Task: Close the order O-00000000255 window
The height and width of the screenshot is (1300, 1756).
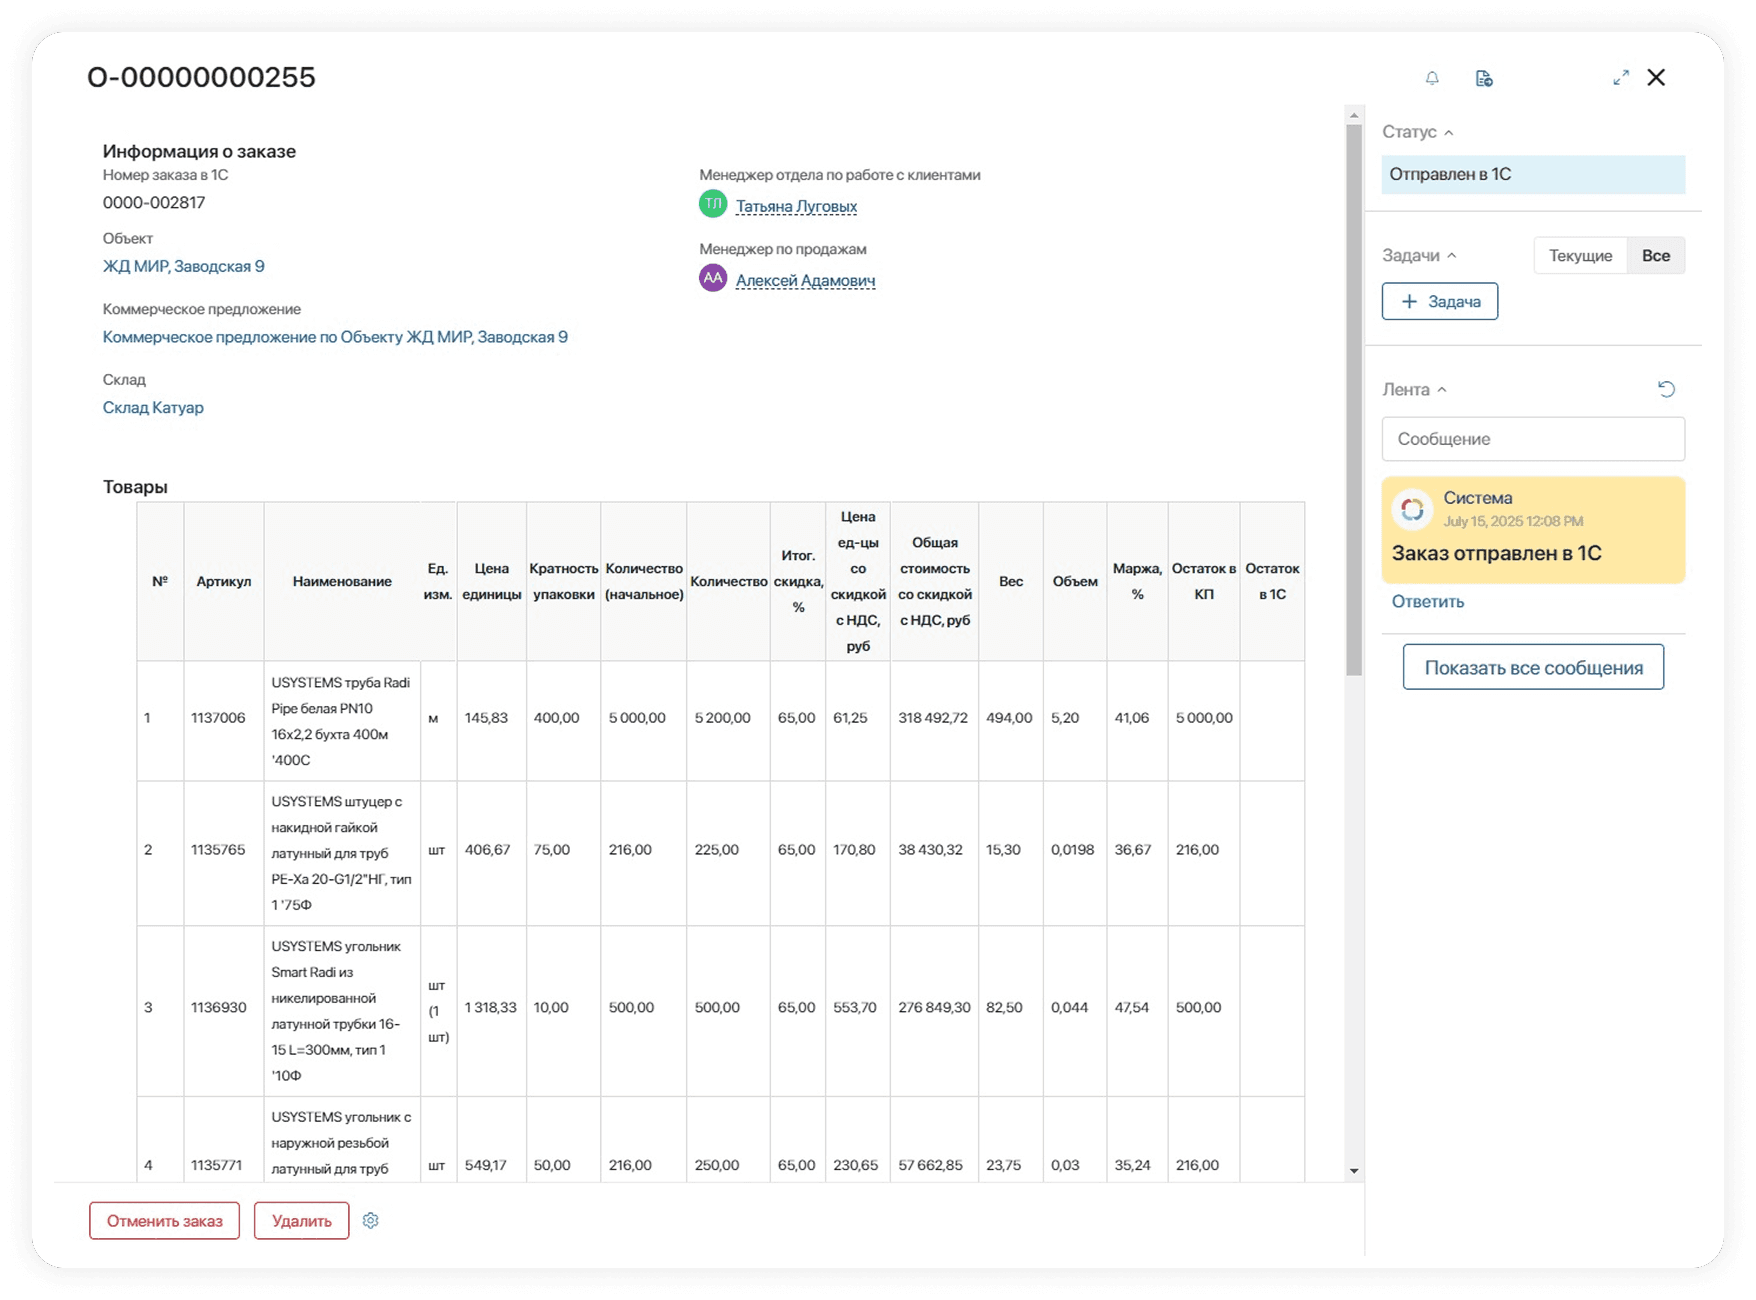Action: [x=1656, y=78]
